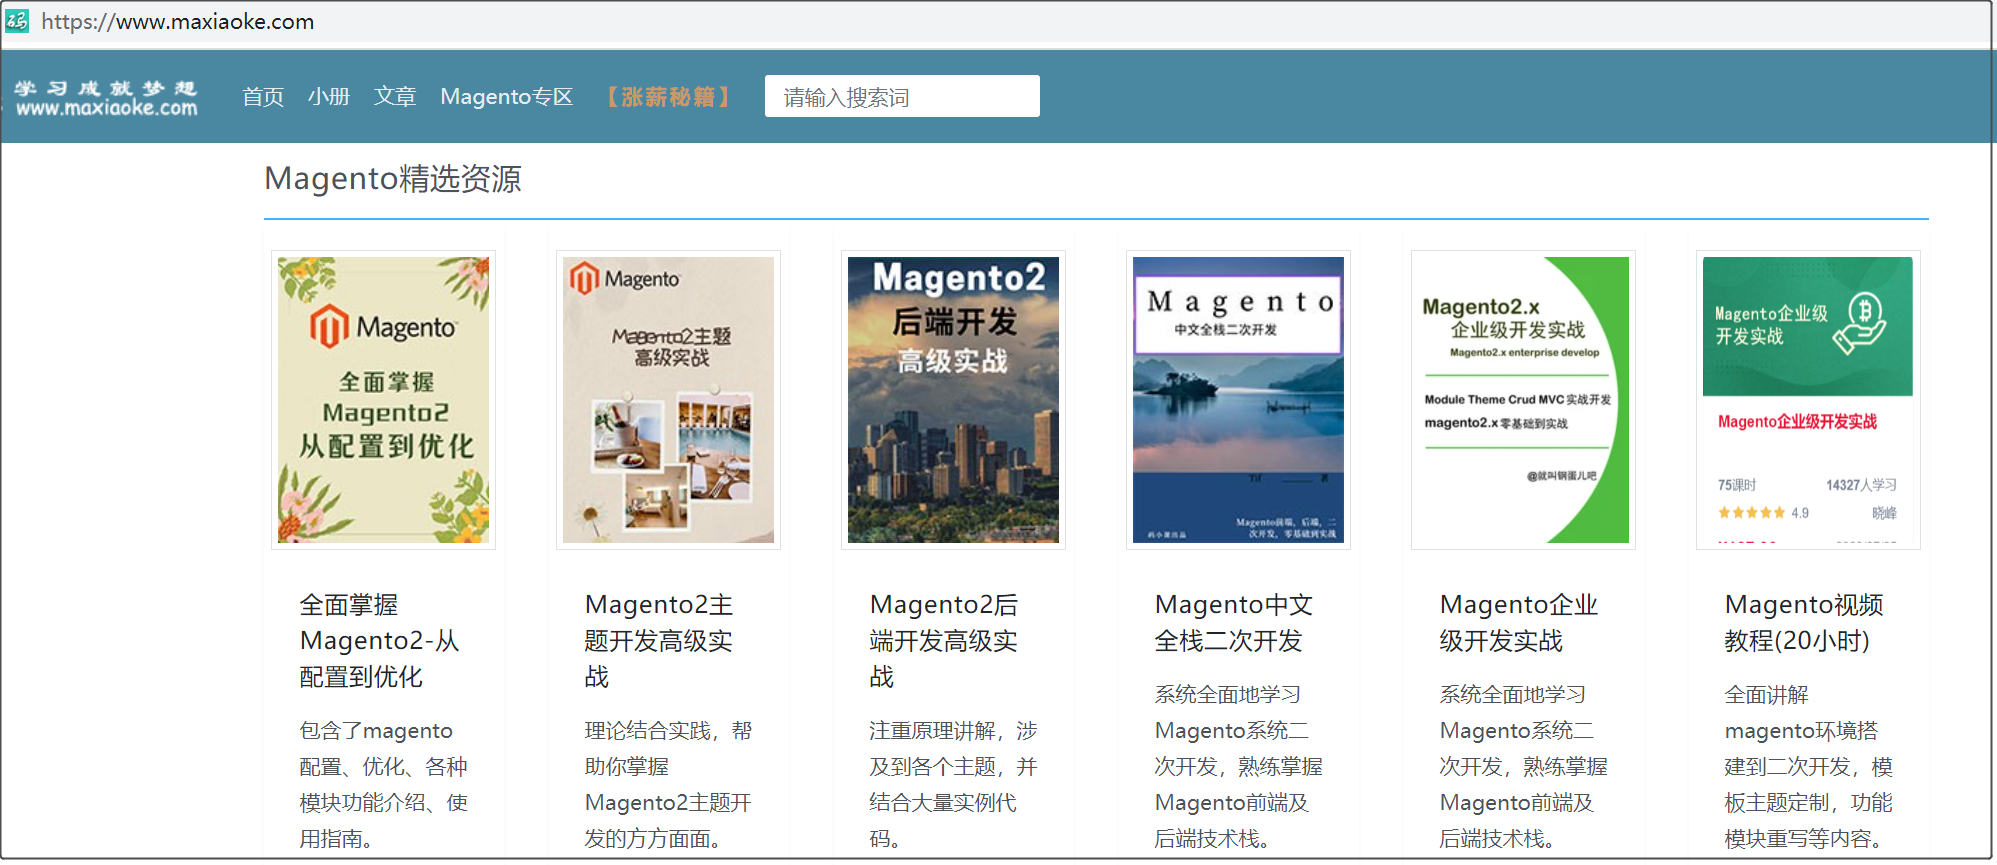
Task: Click the site favicon in address bar
Action: pos(17,21)
